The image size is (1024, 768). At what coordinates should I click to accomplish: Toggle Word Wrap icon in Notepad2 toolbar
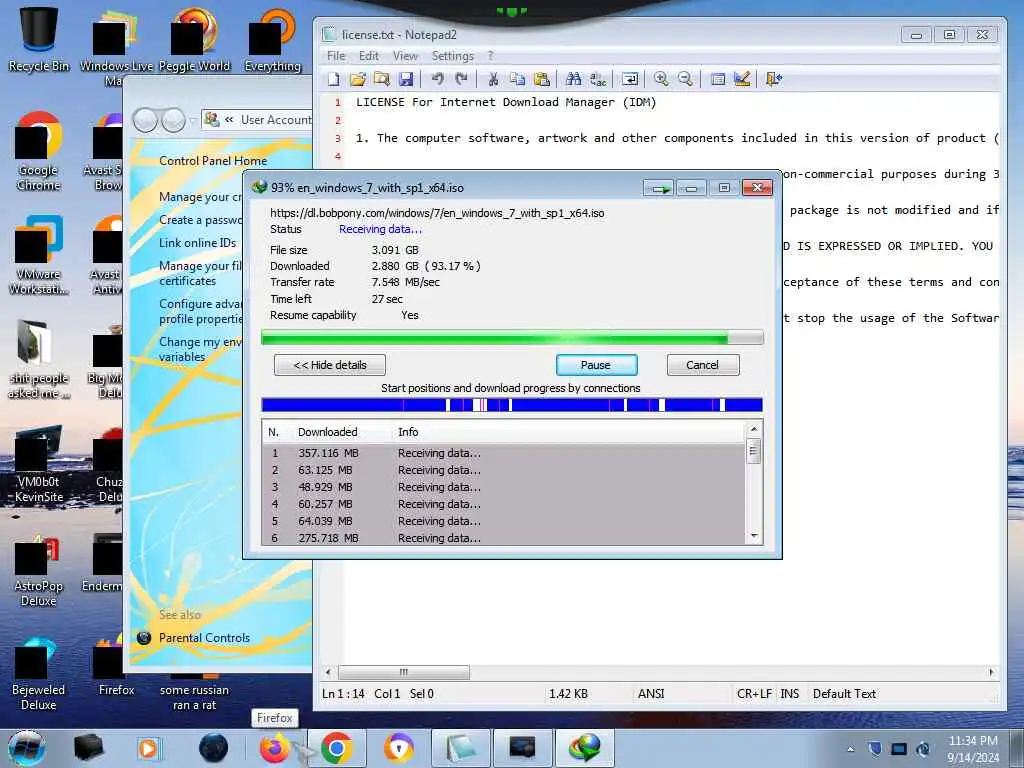pos(630,79)
